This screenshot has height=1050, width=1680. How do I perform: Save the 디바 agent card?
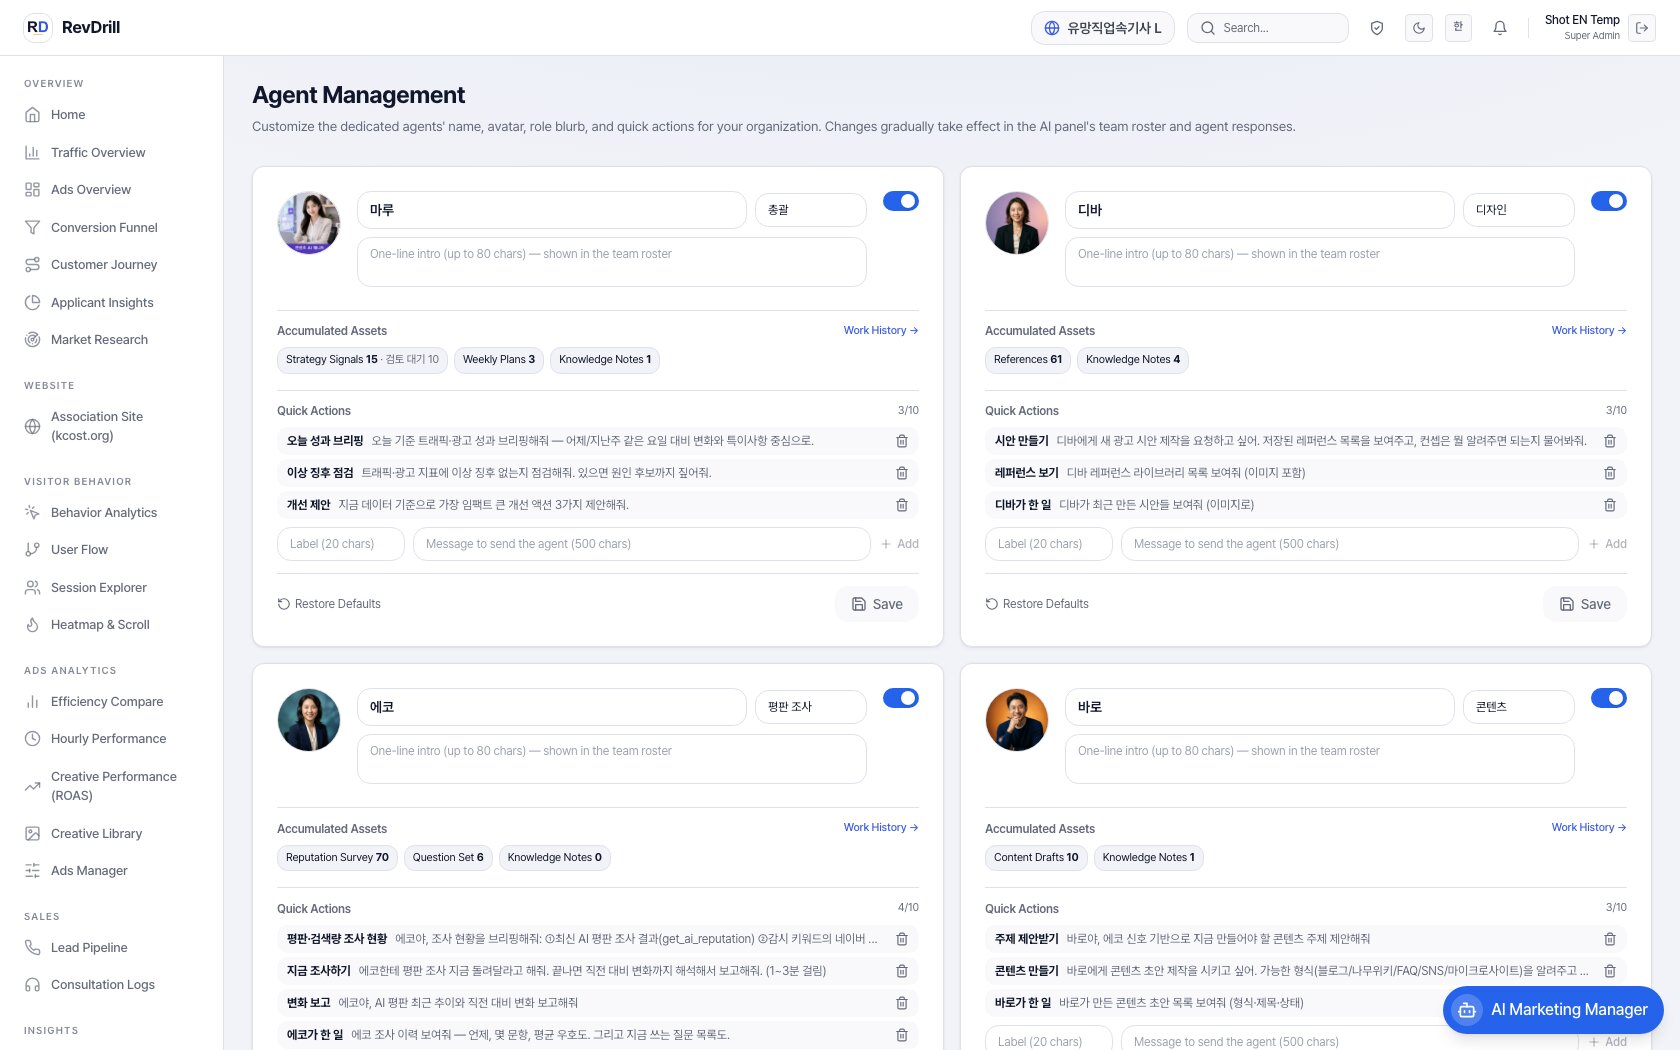pos(1585,604)
